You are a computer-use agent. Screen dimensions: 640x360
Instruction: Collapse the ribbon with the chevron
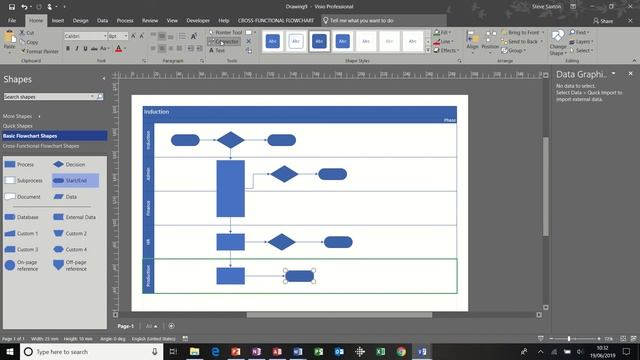634,60
